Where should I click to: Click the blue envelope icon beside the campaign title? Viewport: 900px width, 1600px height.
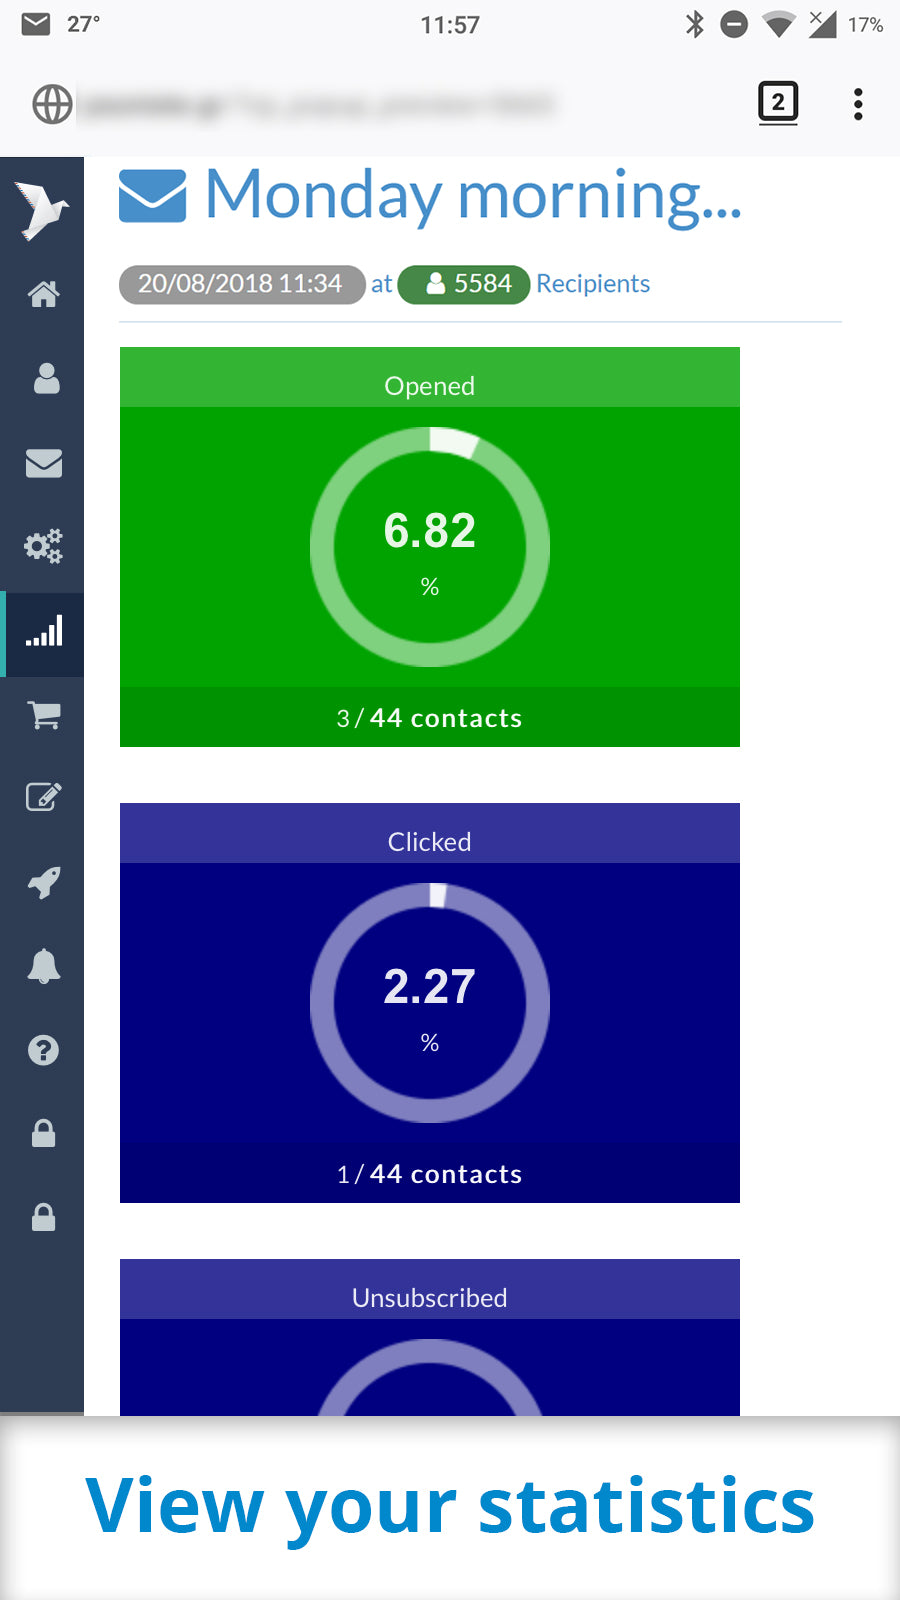[152, 196]
